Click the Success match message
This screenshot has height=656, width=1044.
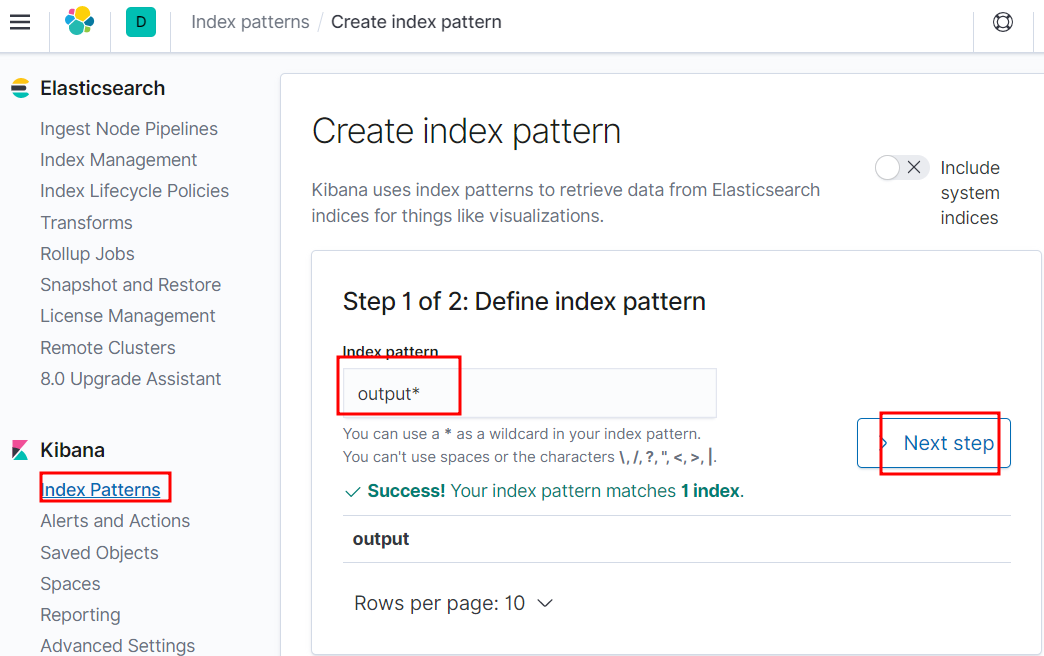click(x=544, y=491)
